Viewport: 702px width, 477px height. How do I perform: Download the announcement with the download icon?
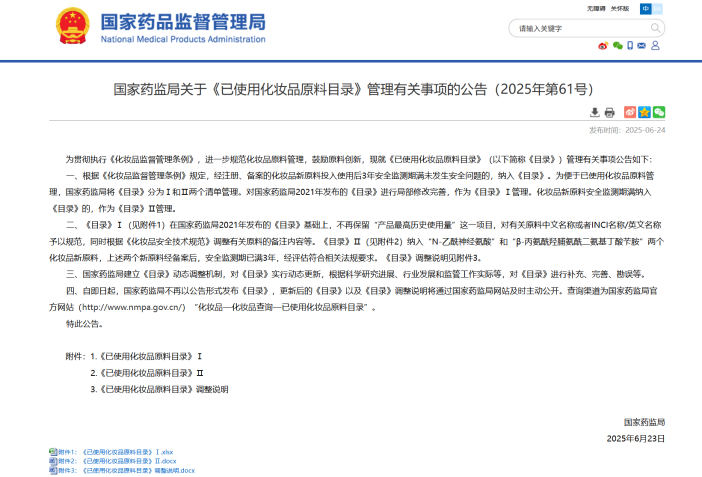point(595,112)
